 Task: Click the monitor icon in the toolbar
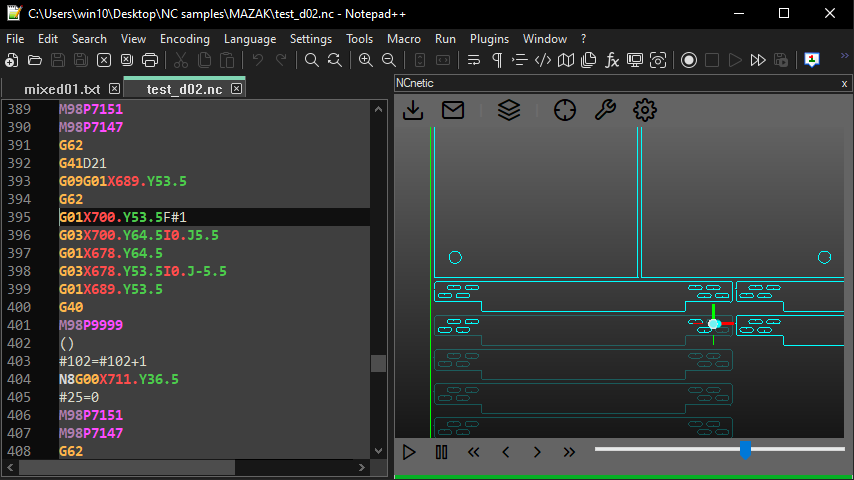tap(635, 60)
